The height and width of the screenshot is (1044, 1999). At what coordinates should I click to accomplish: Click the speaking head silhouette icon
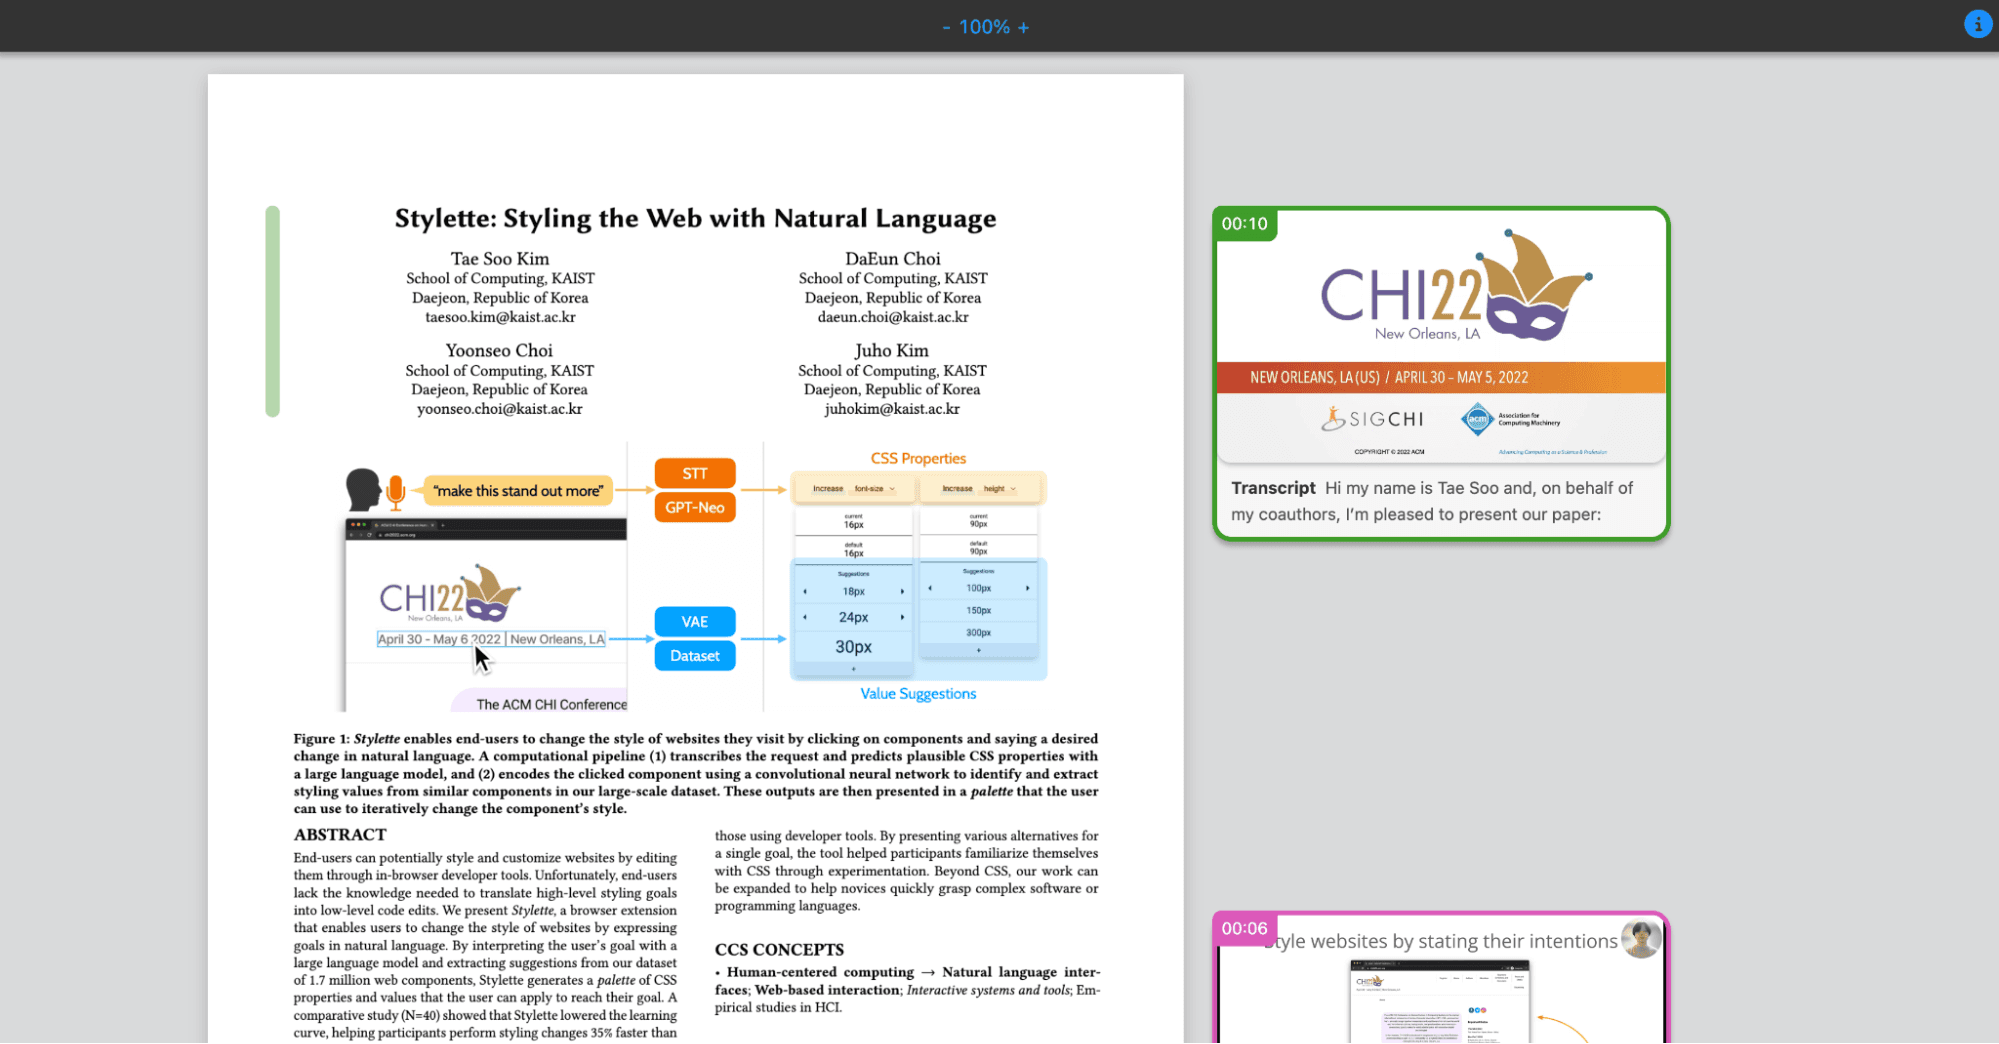pyautogui.click(x=363, y=490)
